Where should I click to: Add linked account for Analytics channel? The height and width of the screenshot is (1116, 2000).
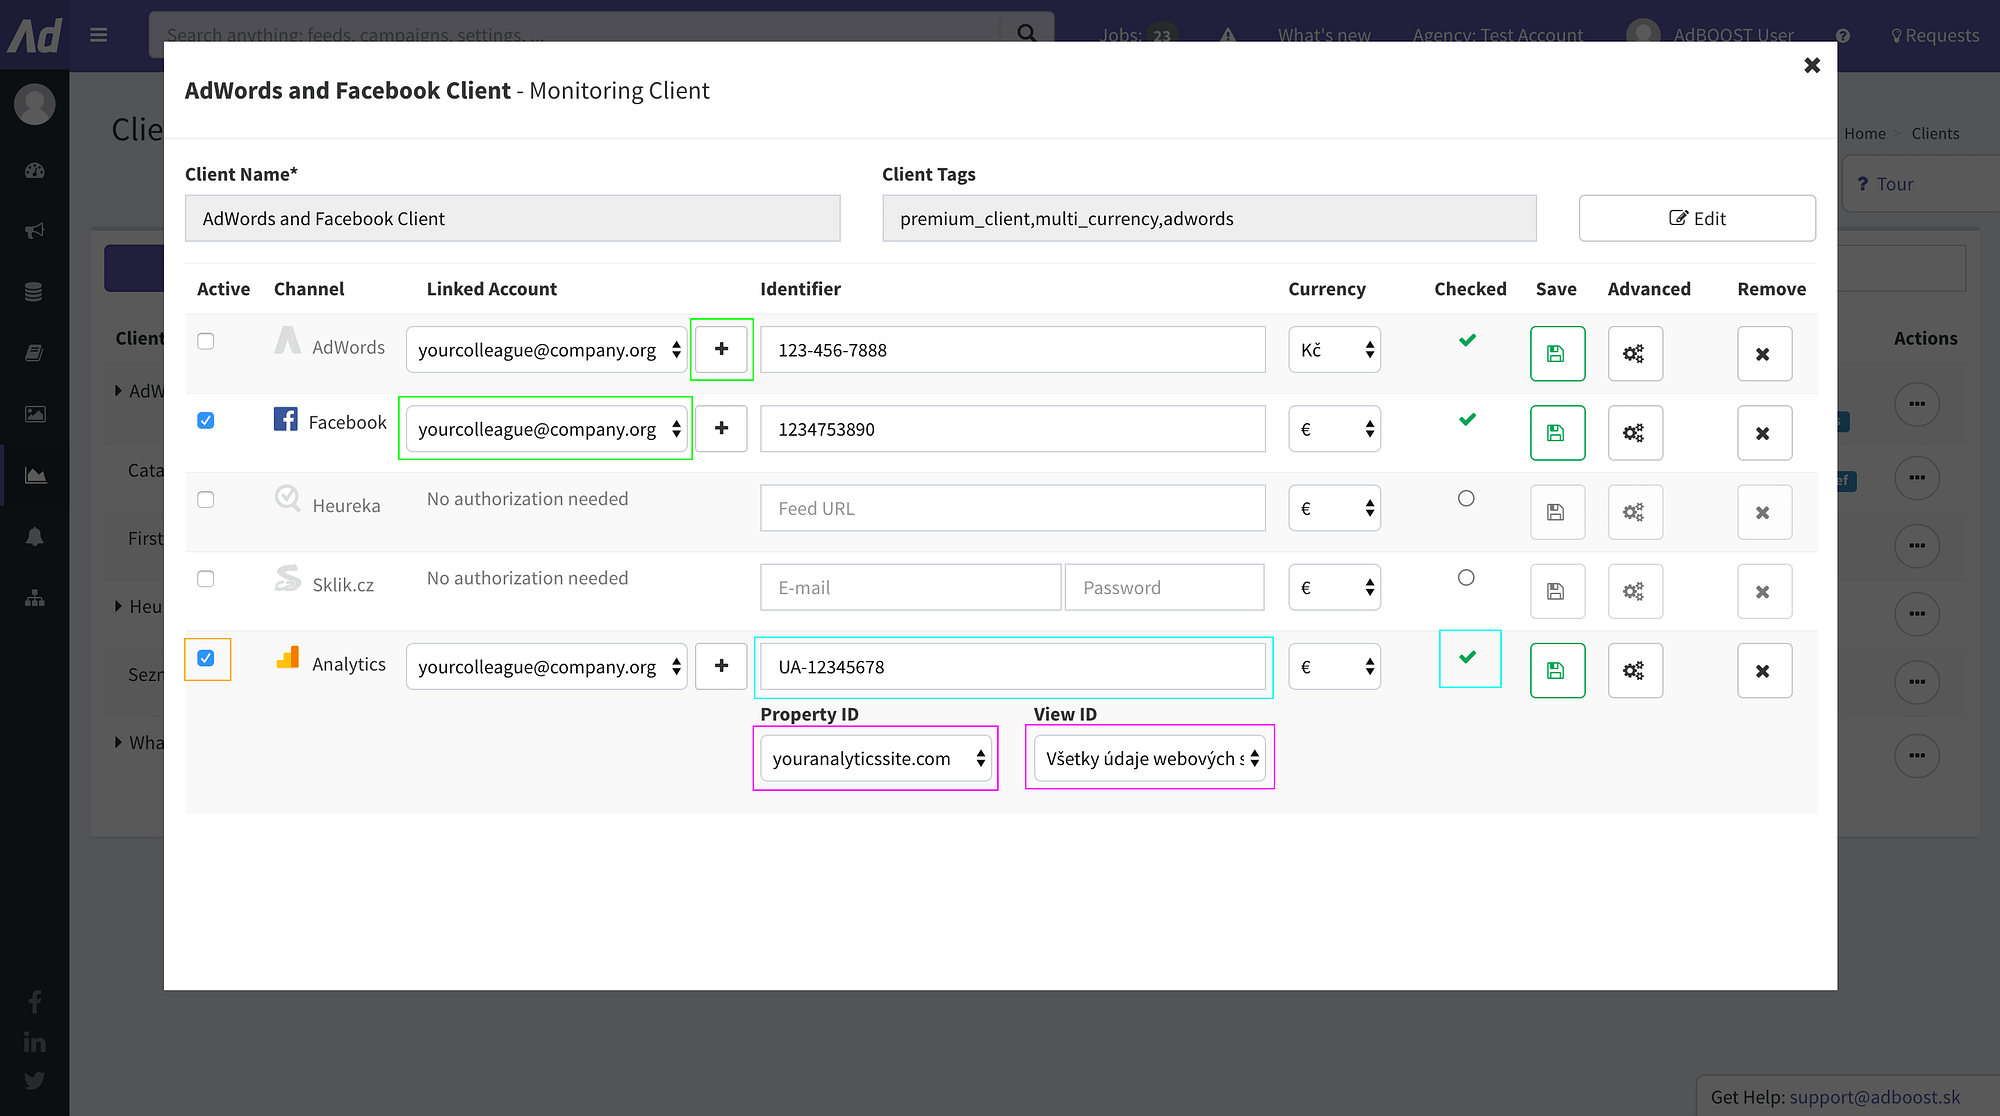coord(721,666)
